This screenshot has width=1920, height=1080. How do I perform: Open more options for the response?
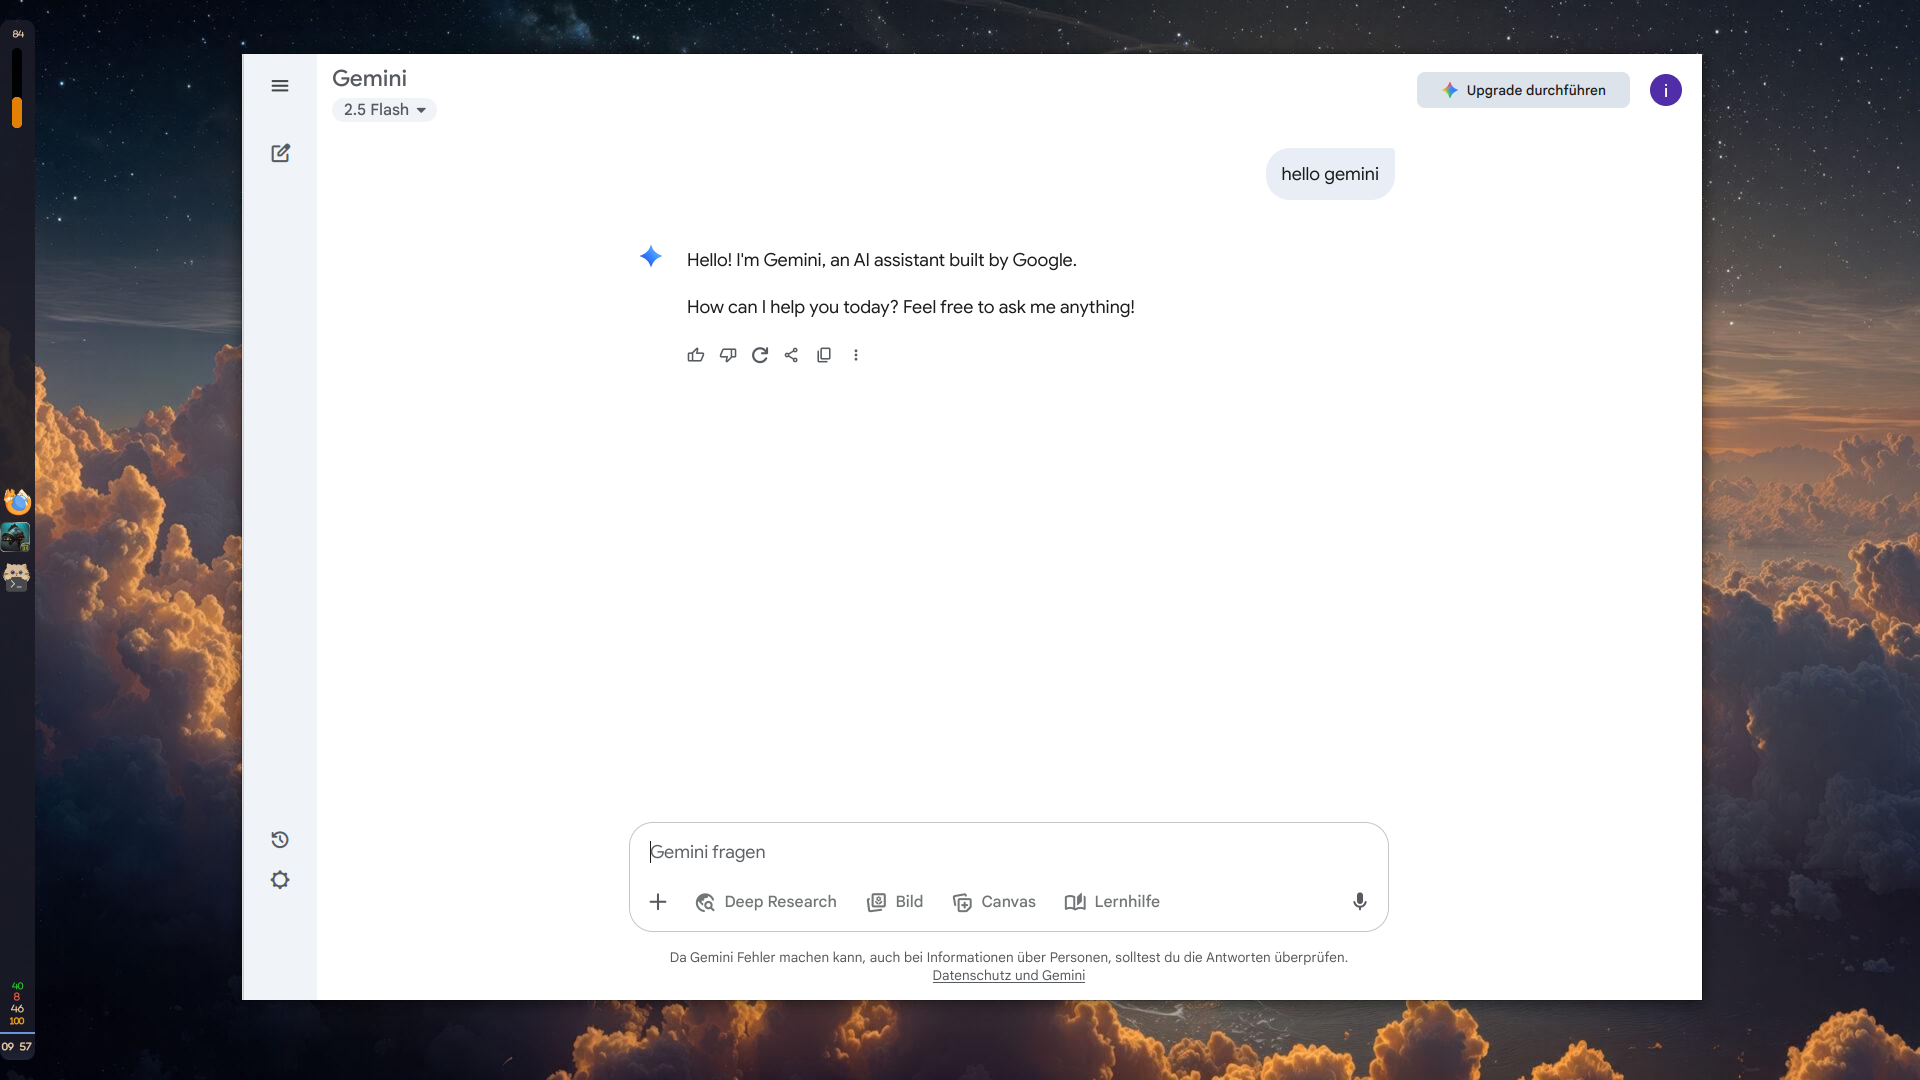tap(856, 355)
